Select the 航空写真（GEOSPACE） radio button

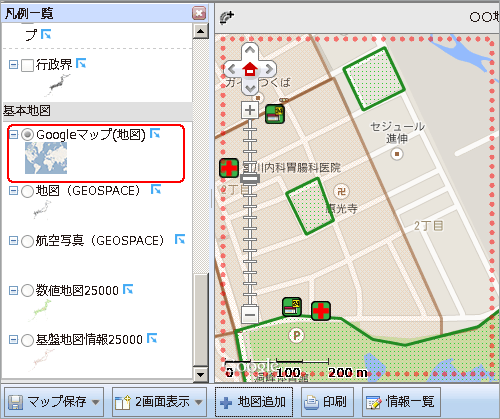27,241
